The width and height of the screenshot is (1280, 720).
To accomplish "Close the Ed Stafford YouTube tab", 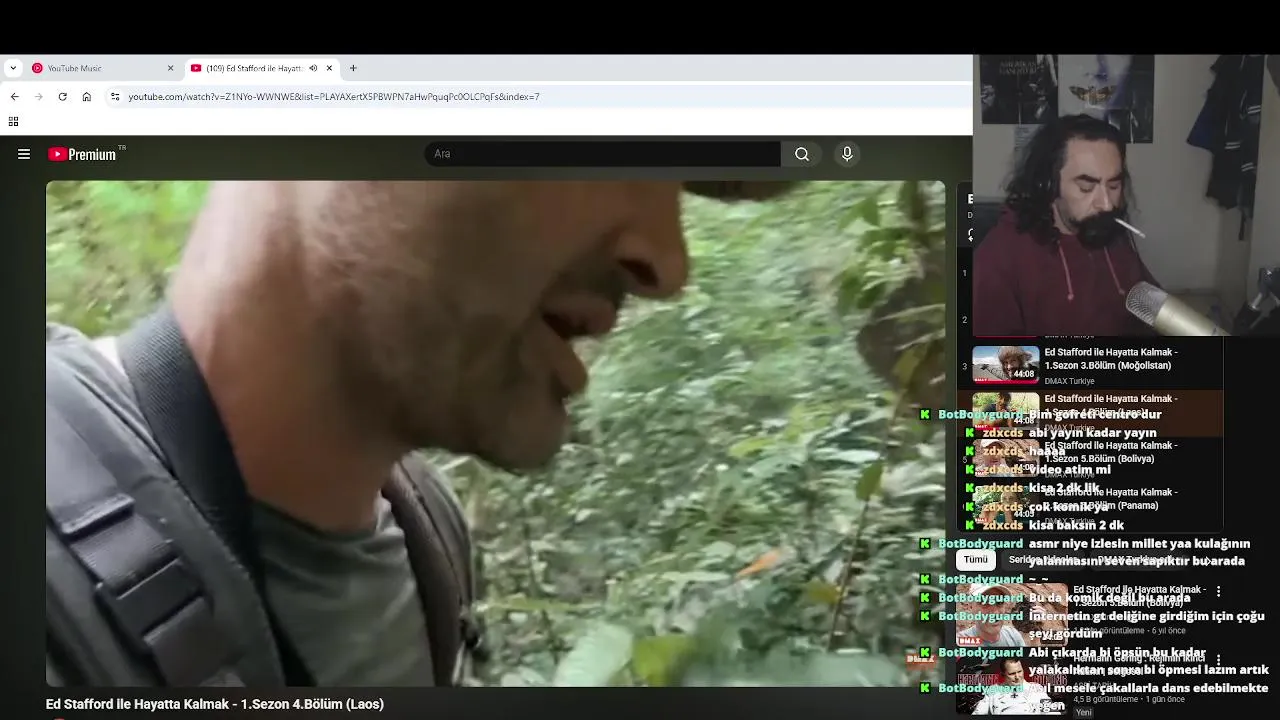I will point(329,68).
